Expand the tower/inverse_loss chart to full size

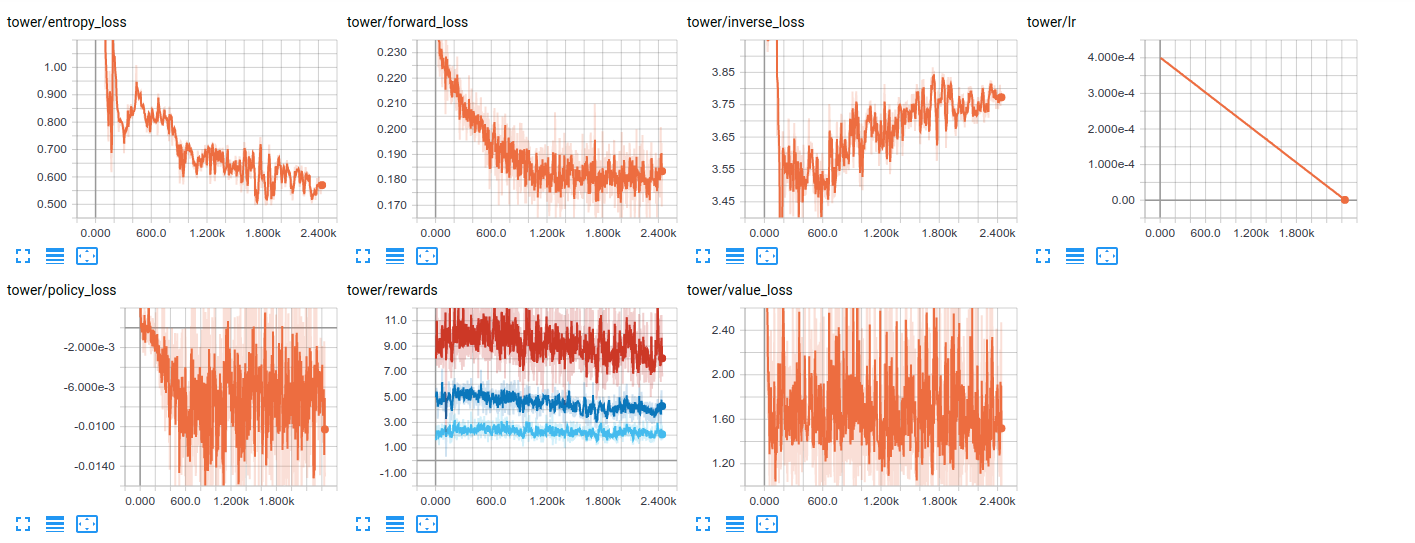[704, 256]
